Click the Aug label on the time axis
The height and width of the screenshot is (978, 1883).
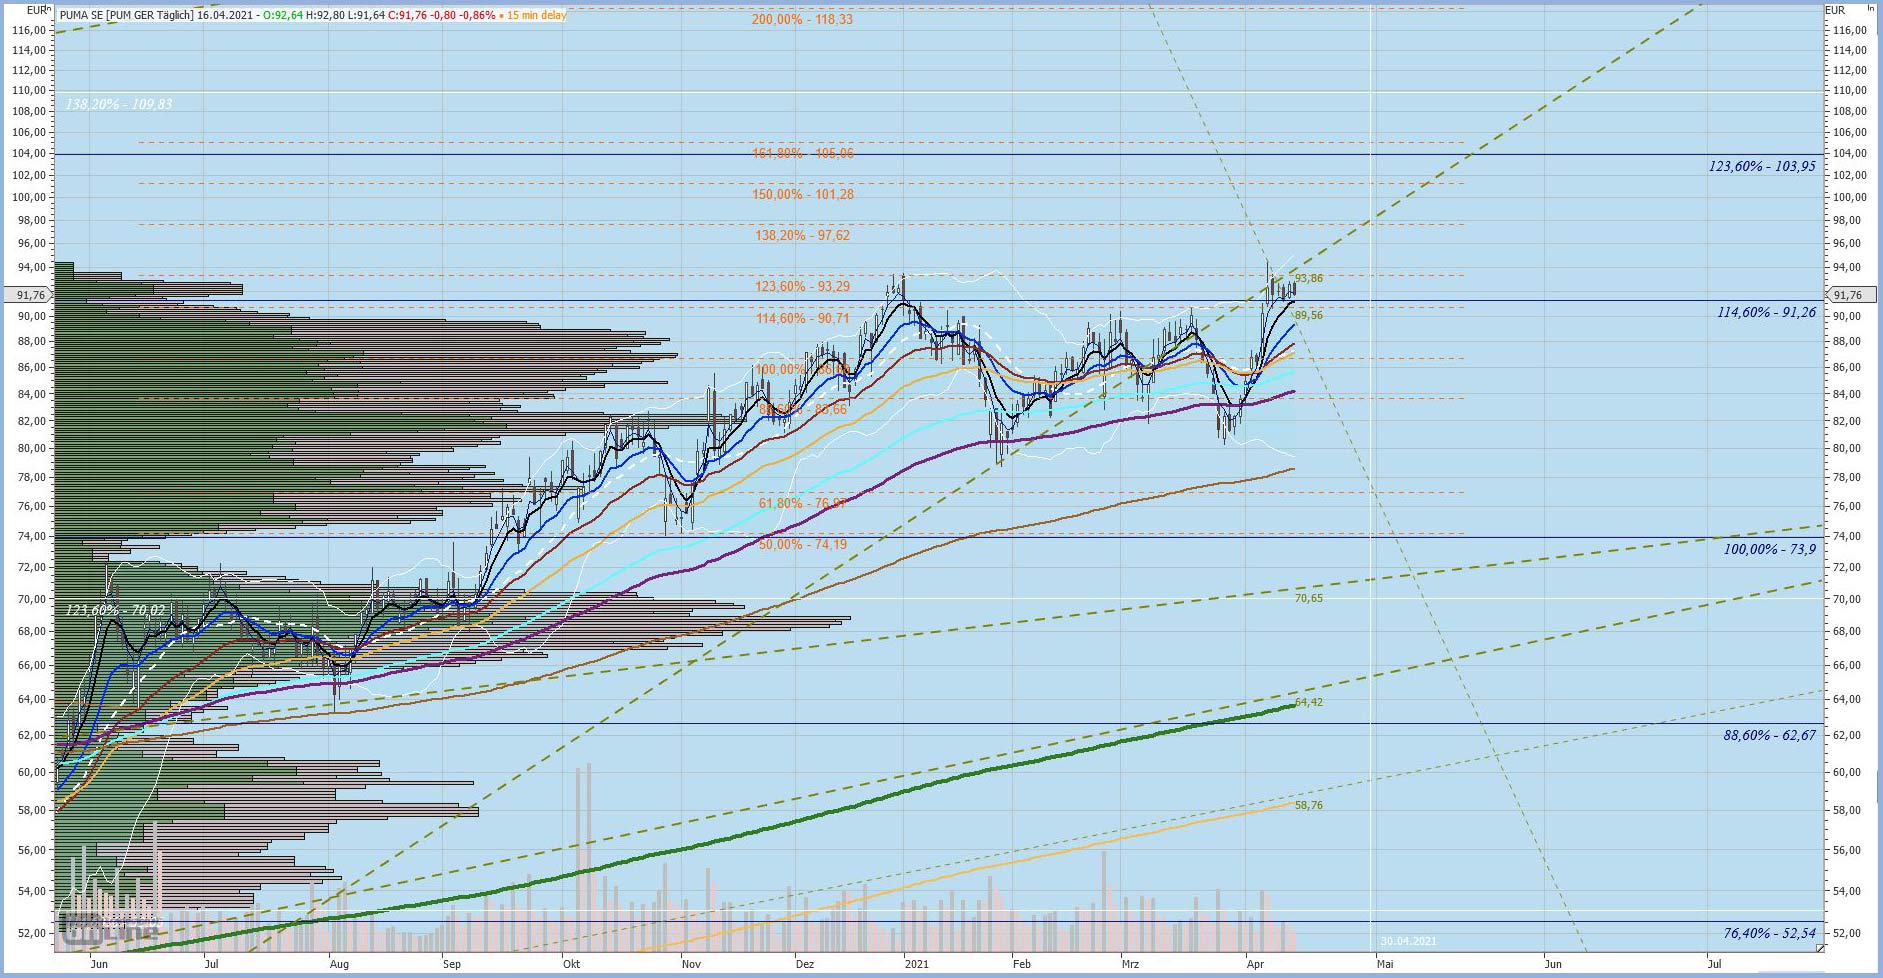pyautogui.click(x=339, y=964)
